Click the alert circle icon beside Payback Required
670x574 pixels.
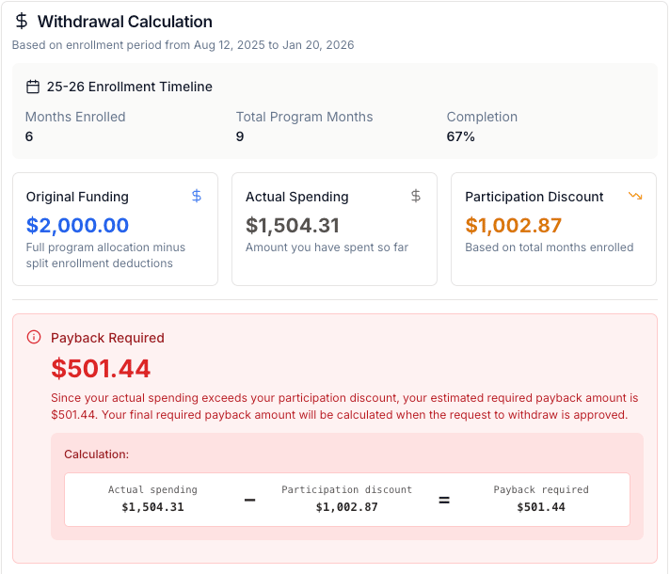(x=34, y=338)
